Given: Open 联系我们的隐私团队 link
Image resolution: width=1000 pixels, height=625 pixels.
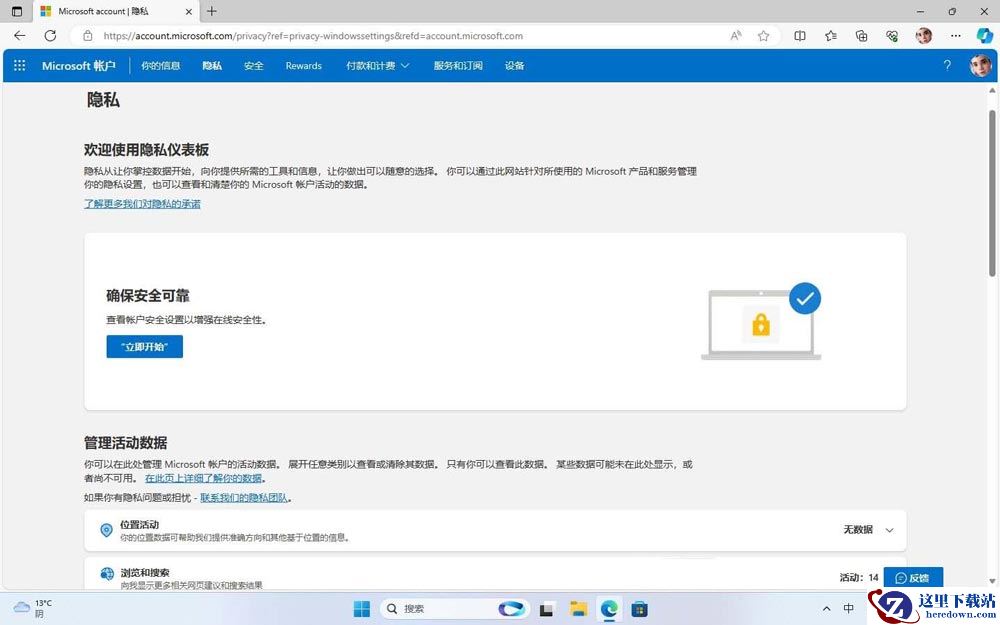Looking at the screenshot, I should click(244, 498).
